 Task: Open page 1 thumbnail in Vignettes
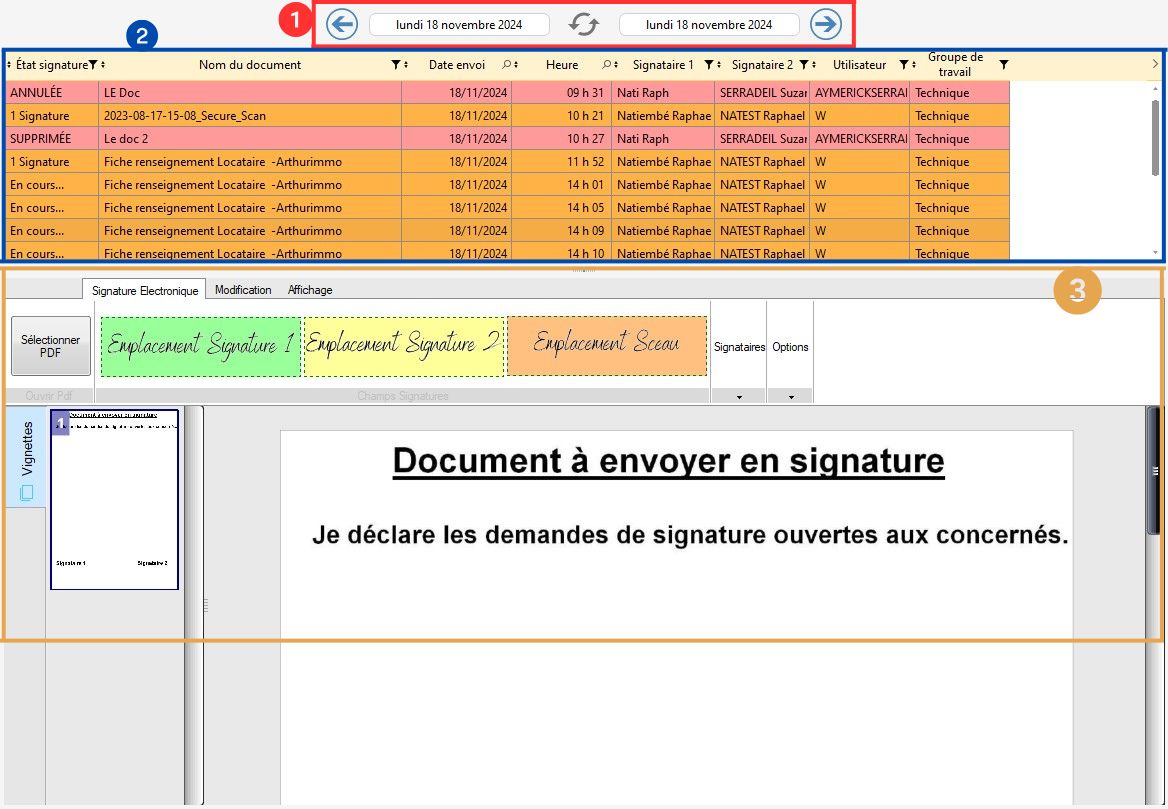[x=114, y=499]
